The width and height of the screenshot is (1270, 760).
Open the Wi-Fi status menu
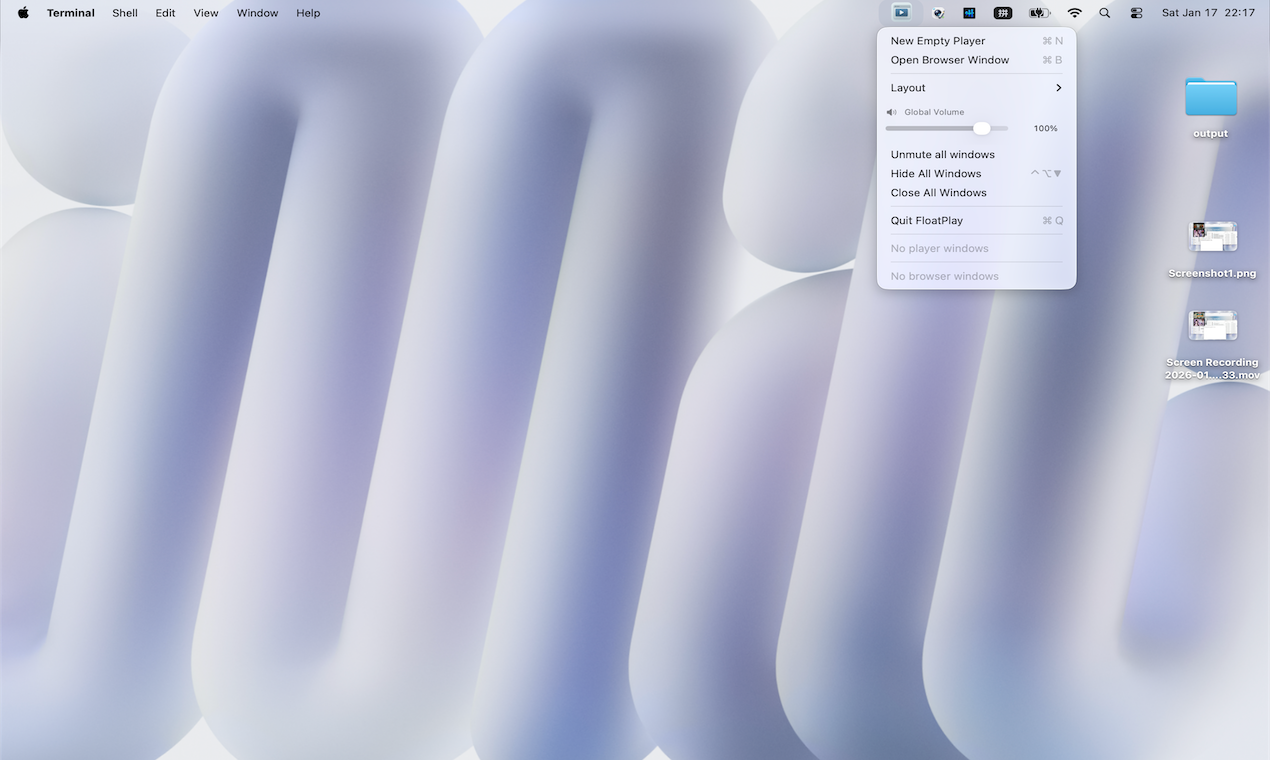[x=1075, y=13]
